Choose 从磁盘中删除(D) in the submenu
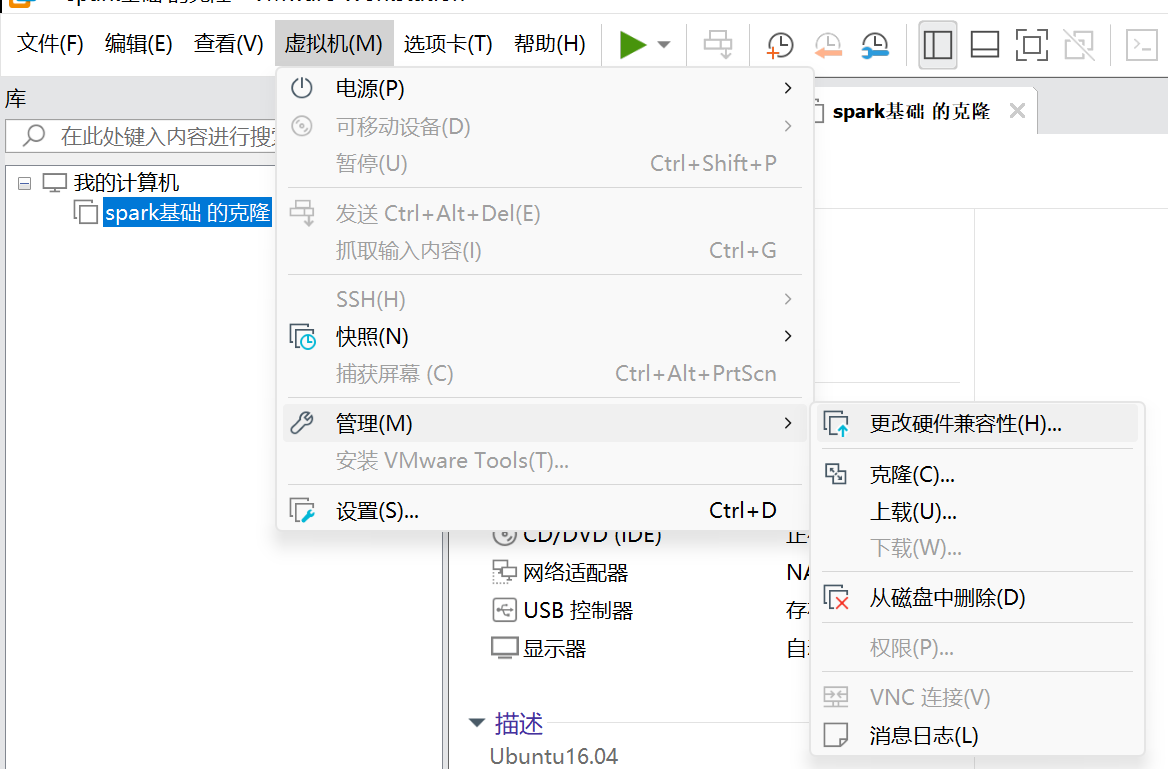 pyautogui.click(x=977, y=598)
